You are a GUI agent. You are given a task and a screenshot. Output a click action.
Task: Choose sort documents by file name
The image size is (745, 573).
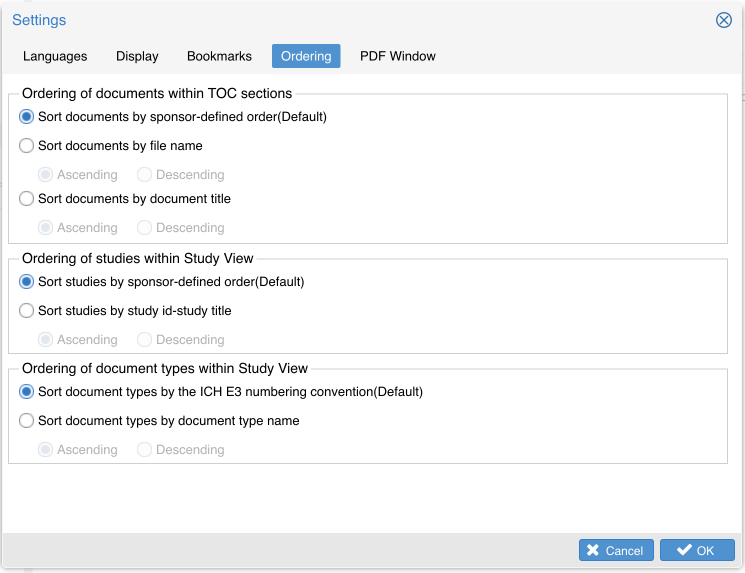pos(27,146)
